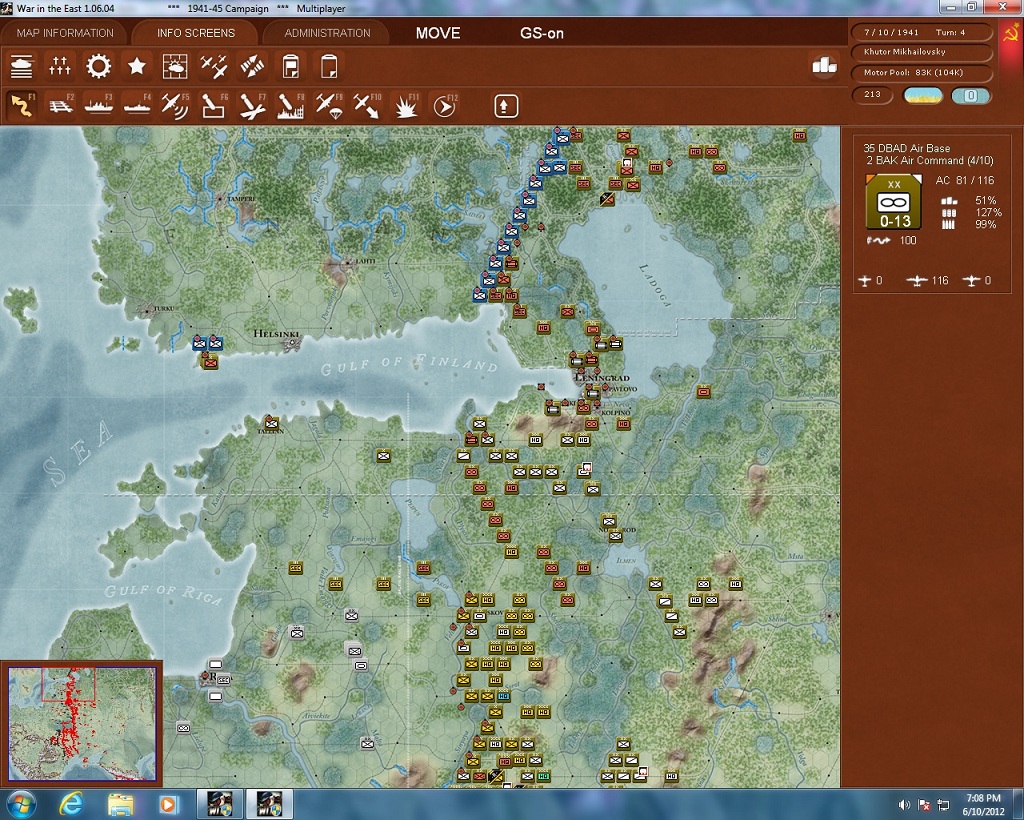Open the Order of Battle tank icon
The width and height of the screenshot is (1024, 820).
click(x=22, y=66)
